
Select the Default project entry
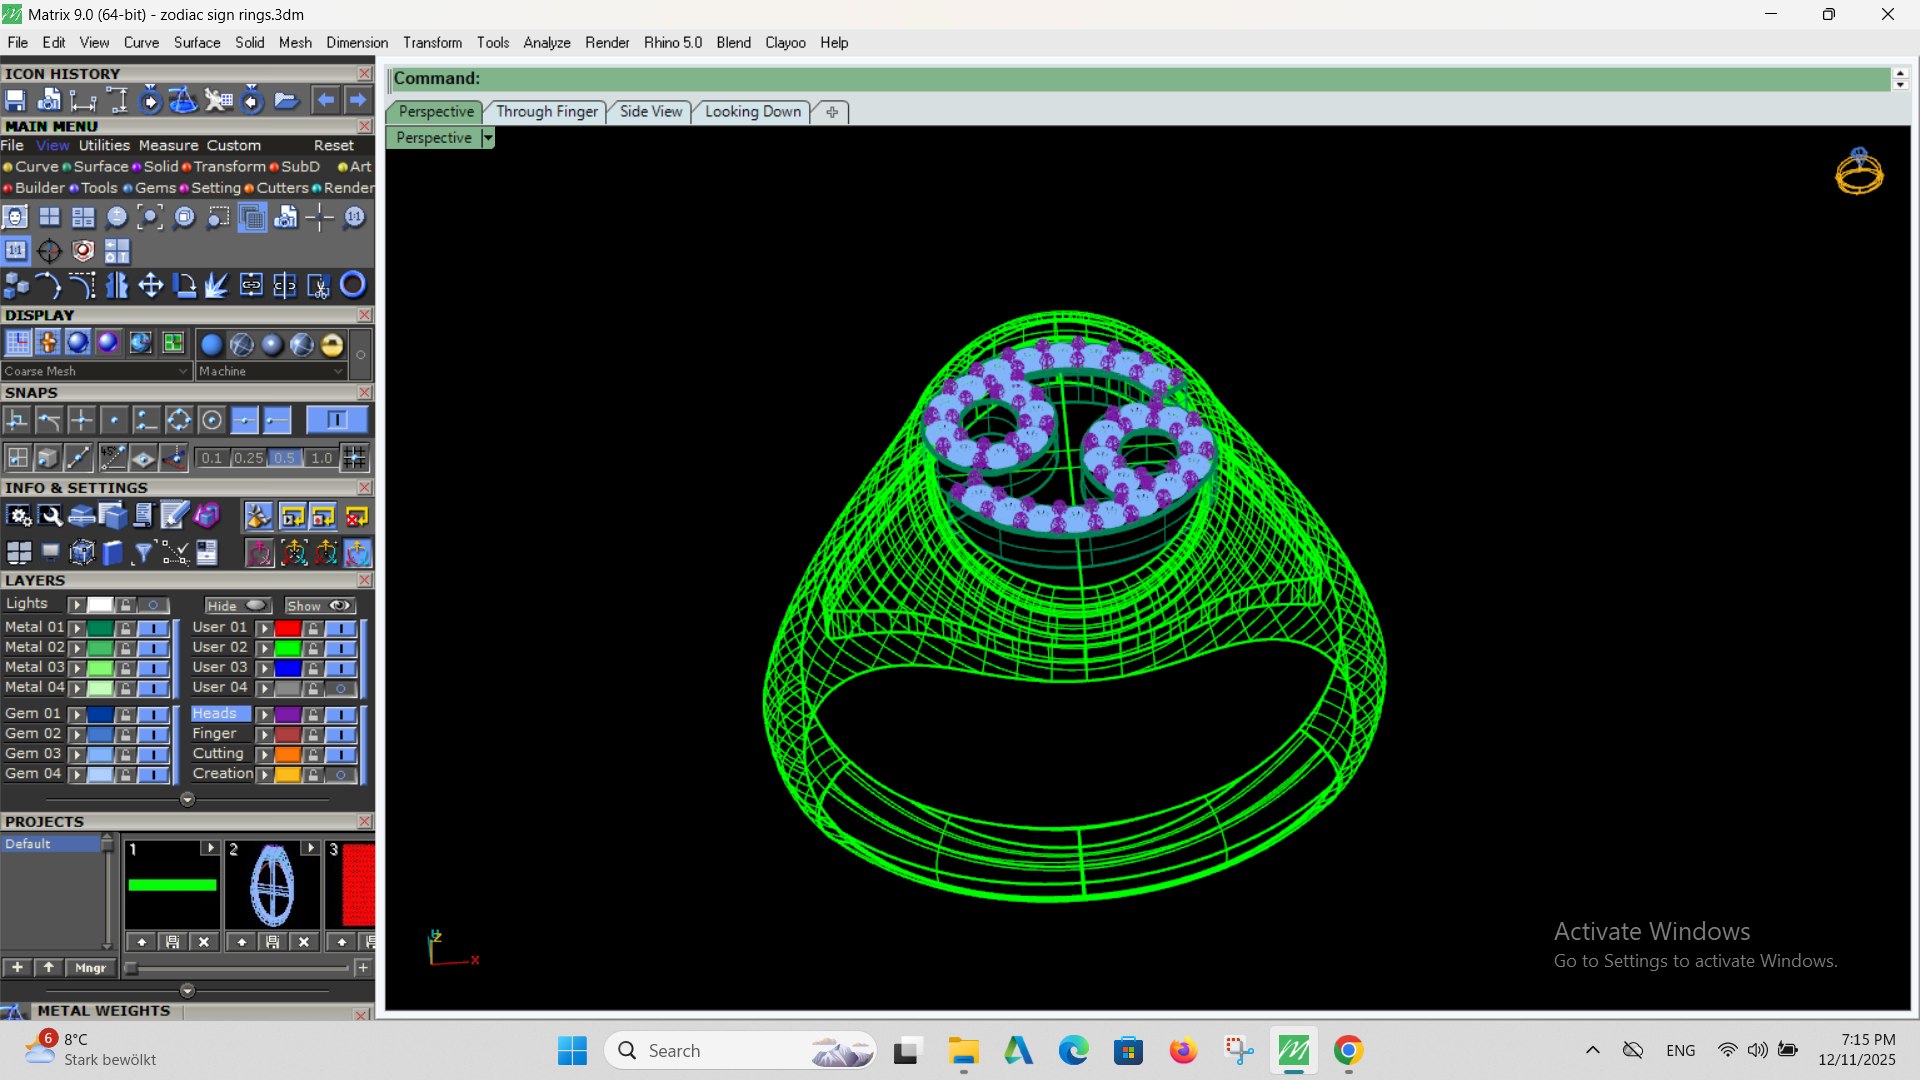[51, 844]
